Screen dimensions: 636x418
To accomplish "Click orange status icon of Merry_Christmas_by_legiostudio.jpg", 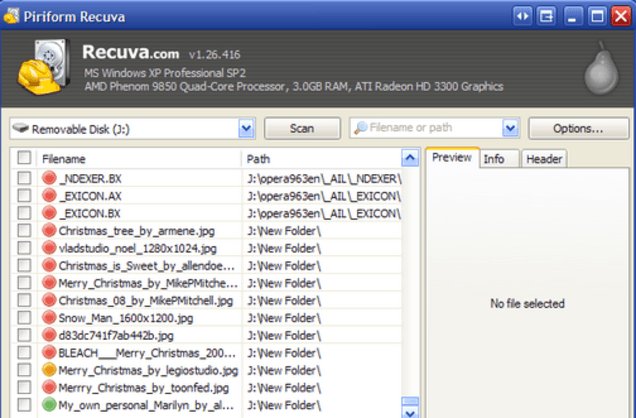I will 49,370.
